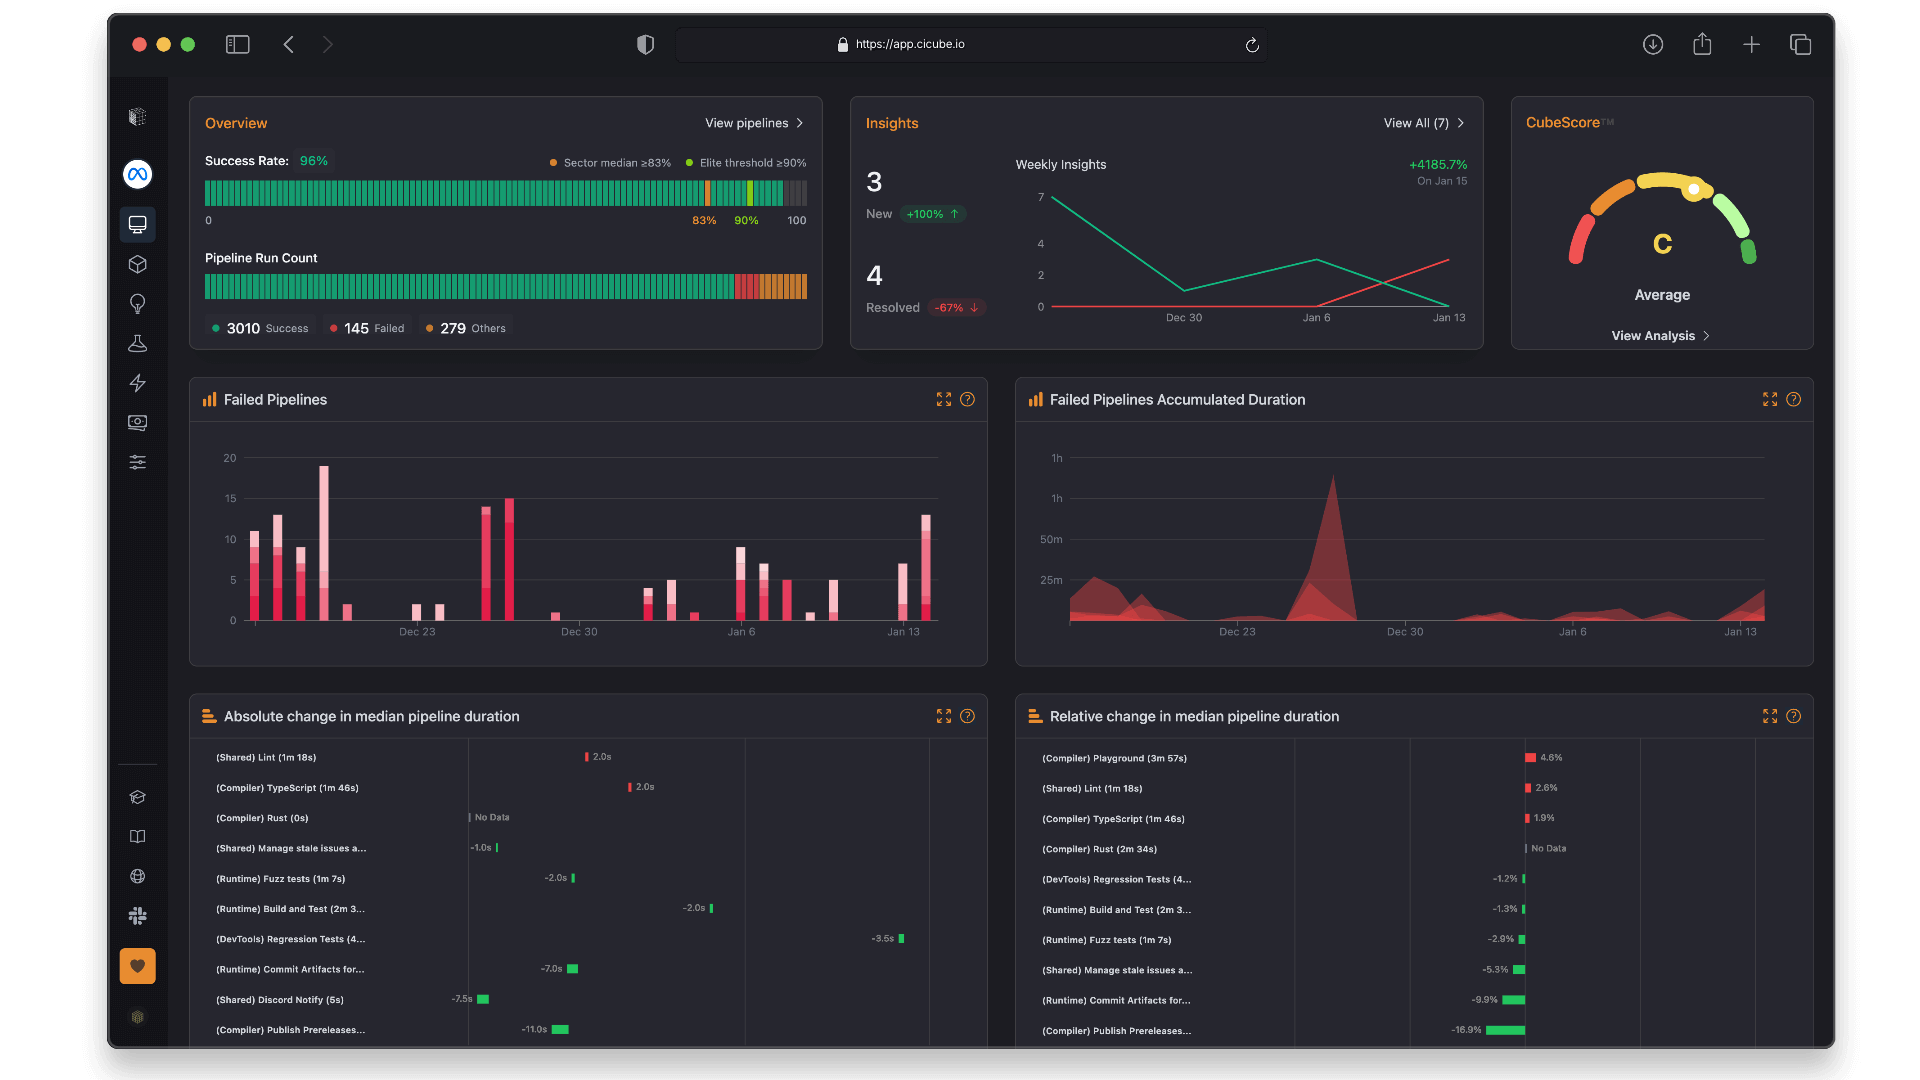Toggle the Others filter showing 279
Image resolution: width=1920 pixels, height=1080 pixels.
pyautogui.click(x=465, y=327)
